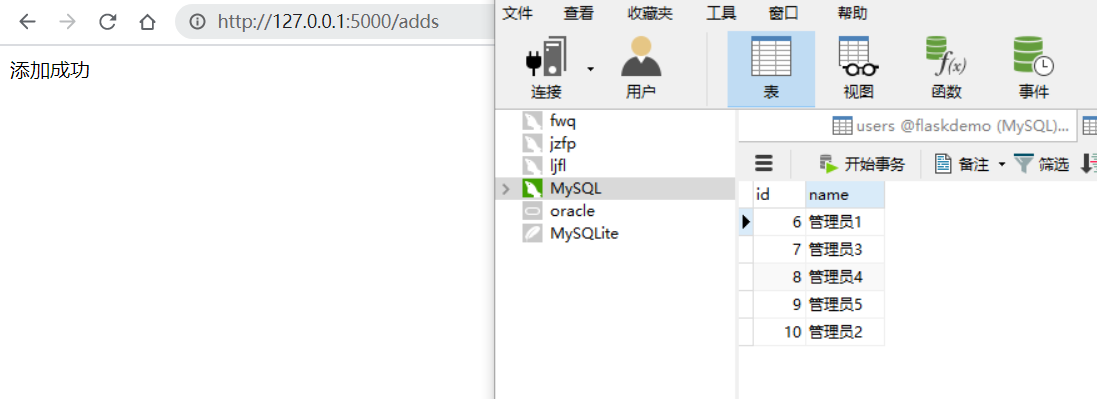This screenshot has height=399, width=1097.
Task: Click the id column header
Action: (x=780, y=195)
